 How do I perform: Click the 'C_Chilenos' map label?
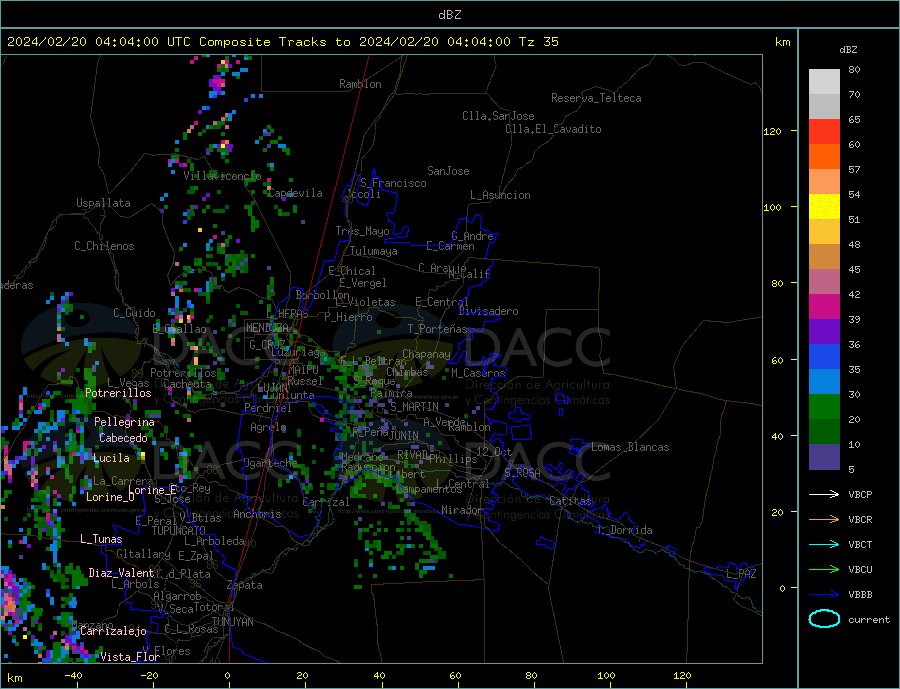(104, 246)
